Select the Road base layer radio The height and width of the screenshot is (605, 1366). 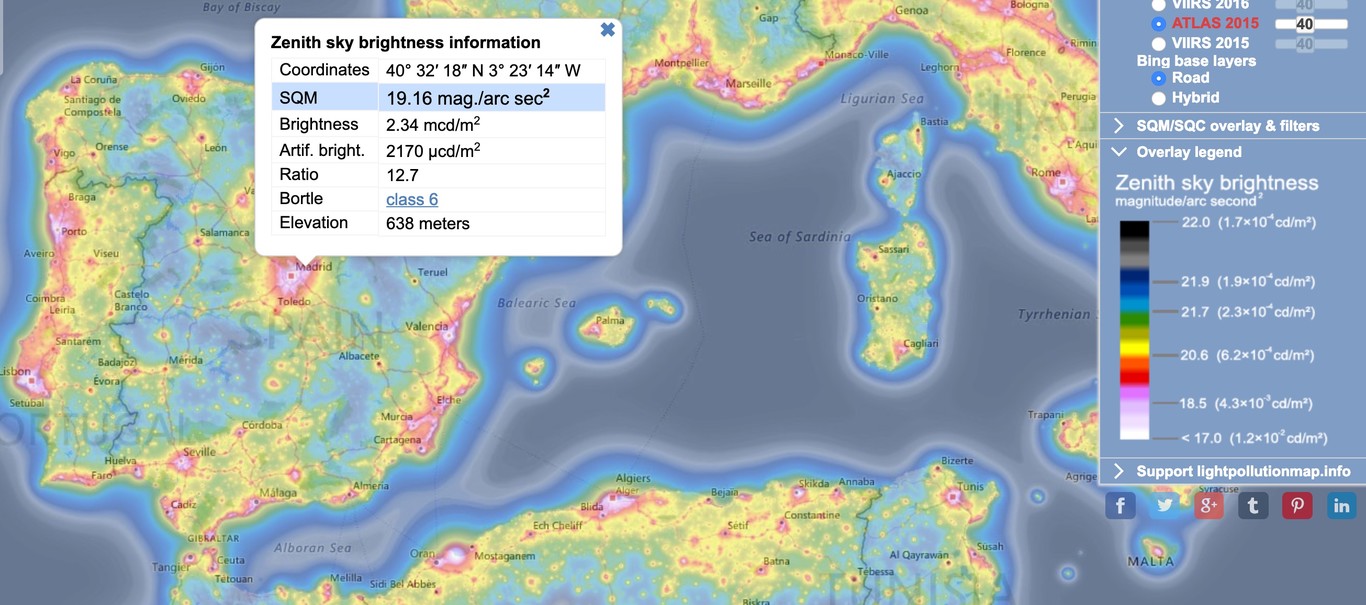click(1159, 78)
